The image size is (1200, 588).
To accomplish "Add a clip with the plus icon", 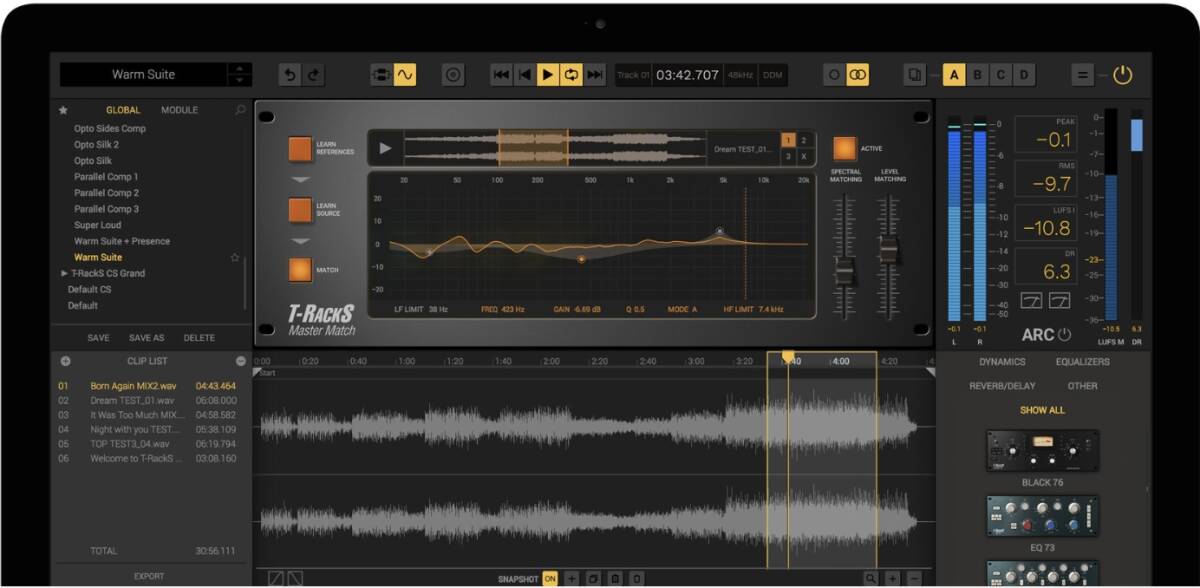I will pos(66,361).
